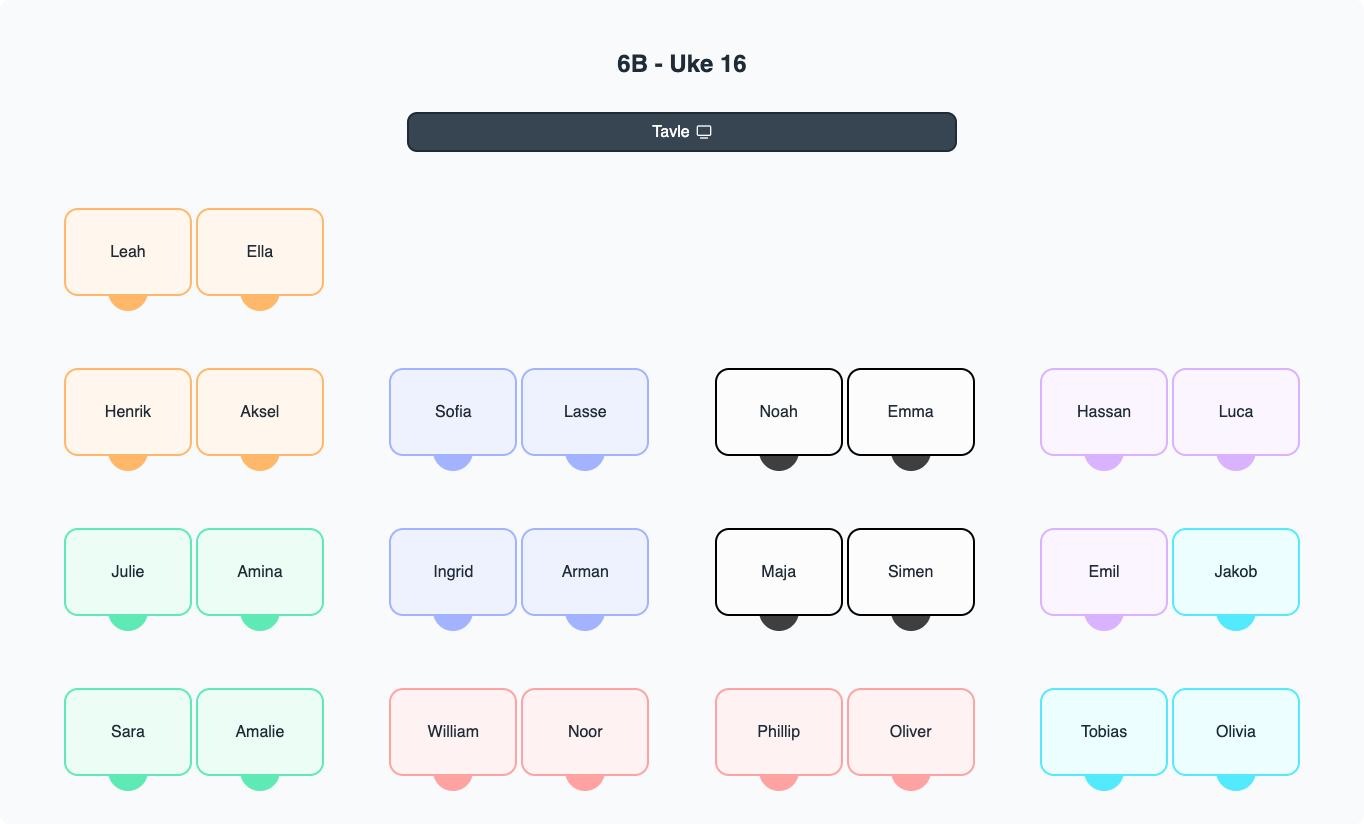Click the orange chair below Henrik

tap(128, 463)
